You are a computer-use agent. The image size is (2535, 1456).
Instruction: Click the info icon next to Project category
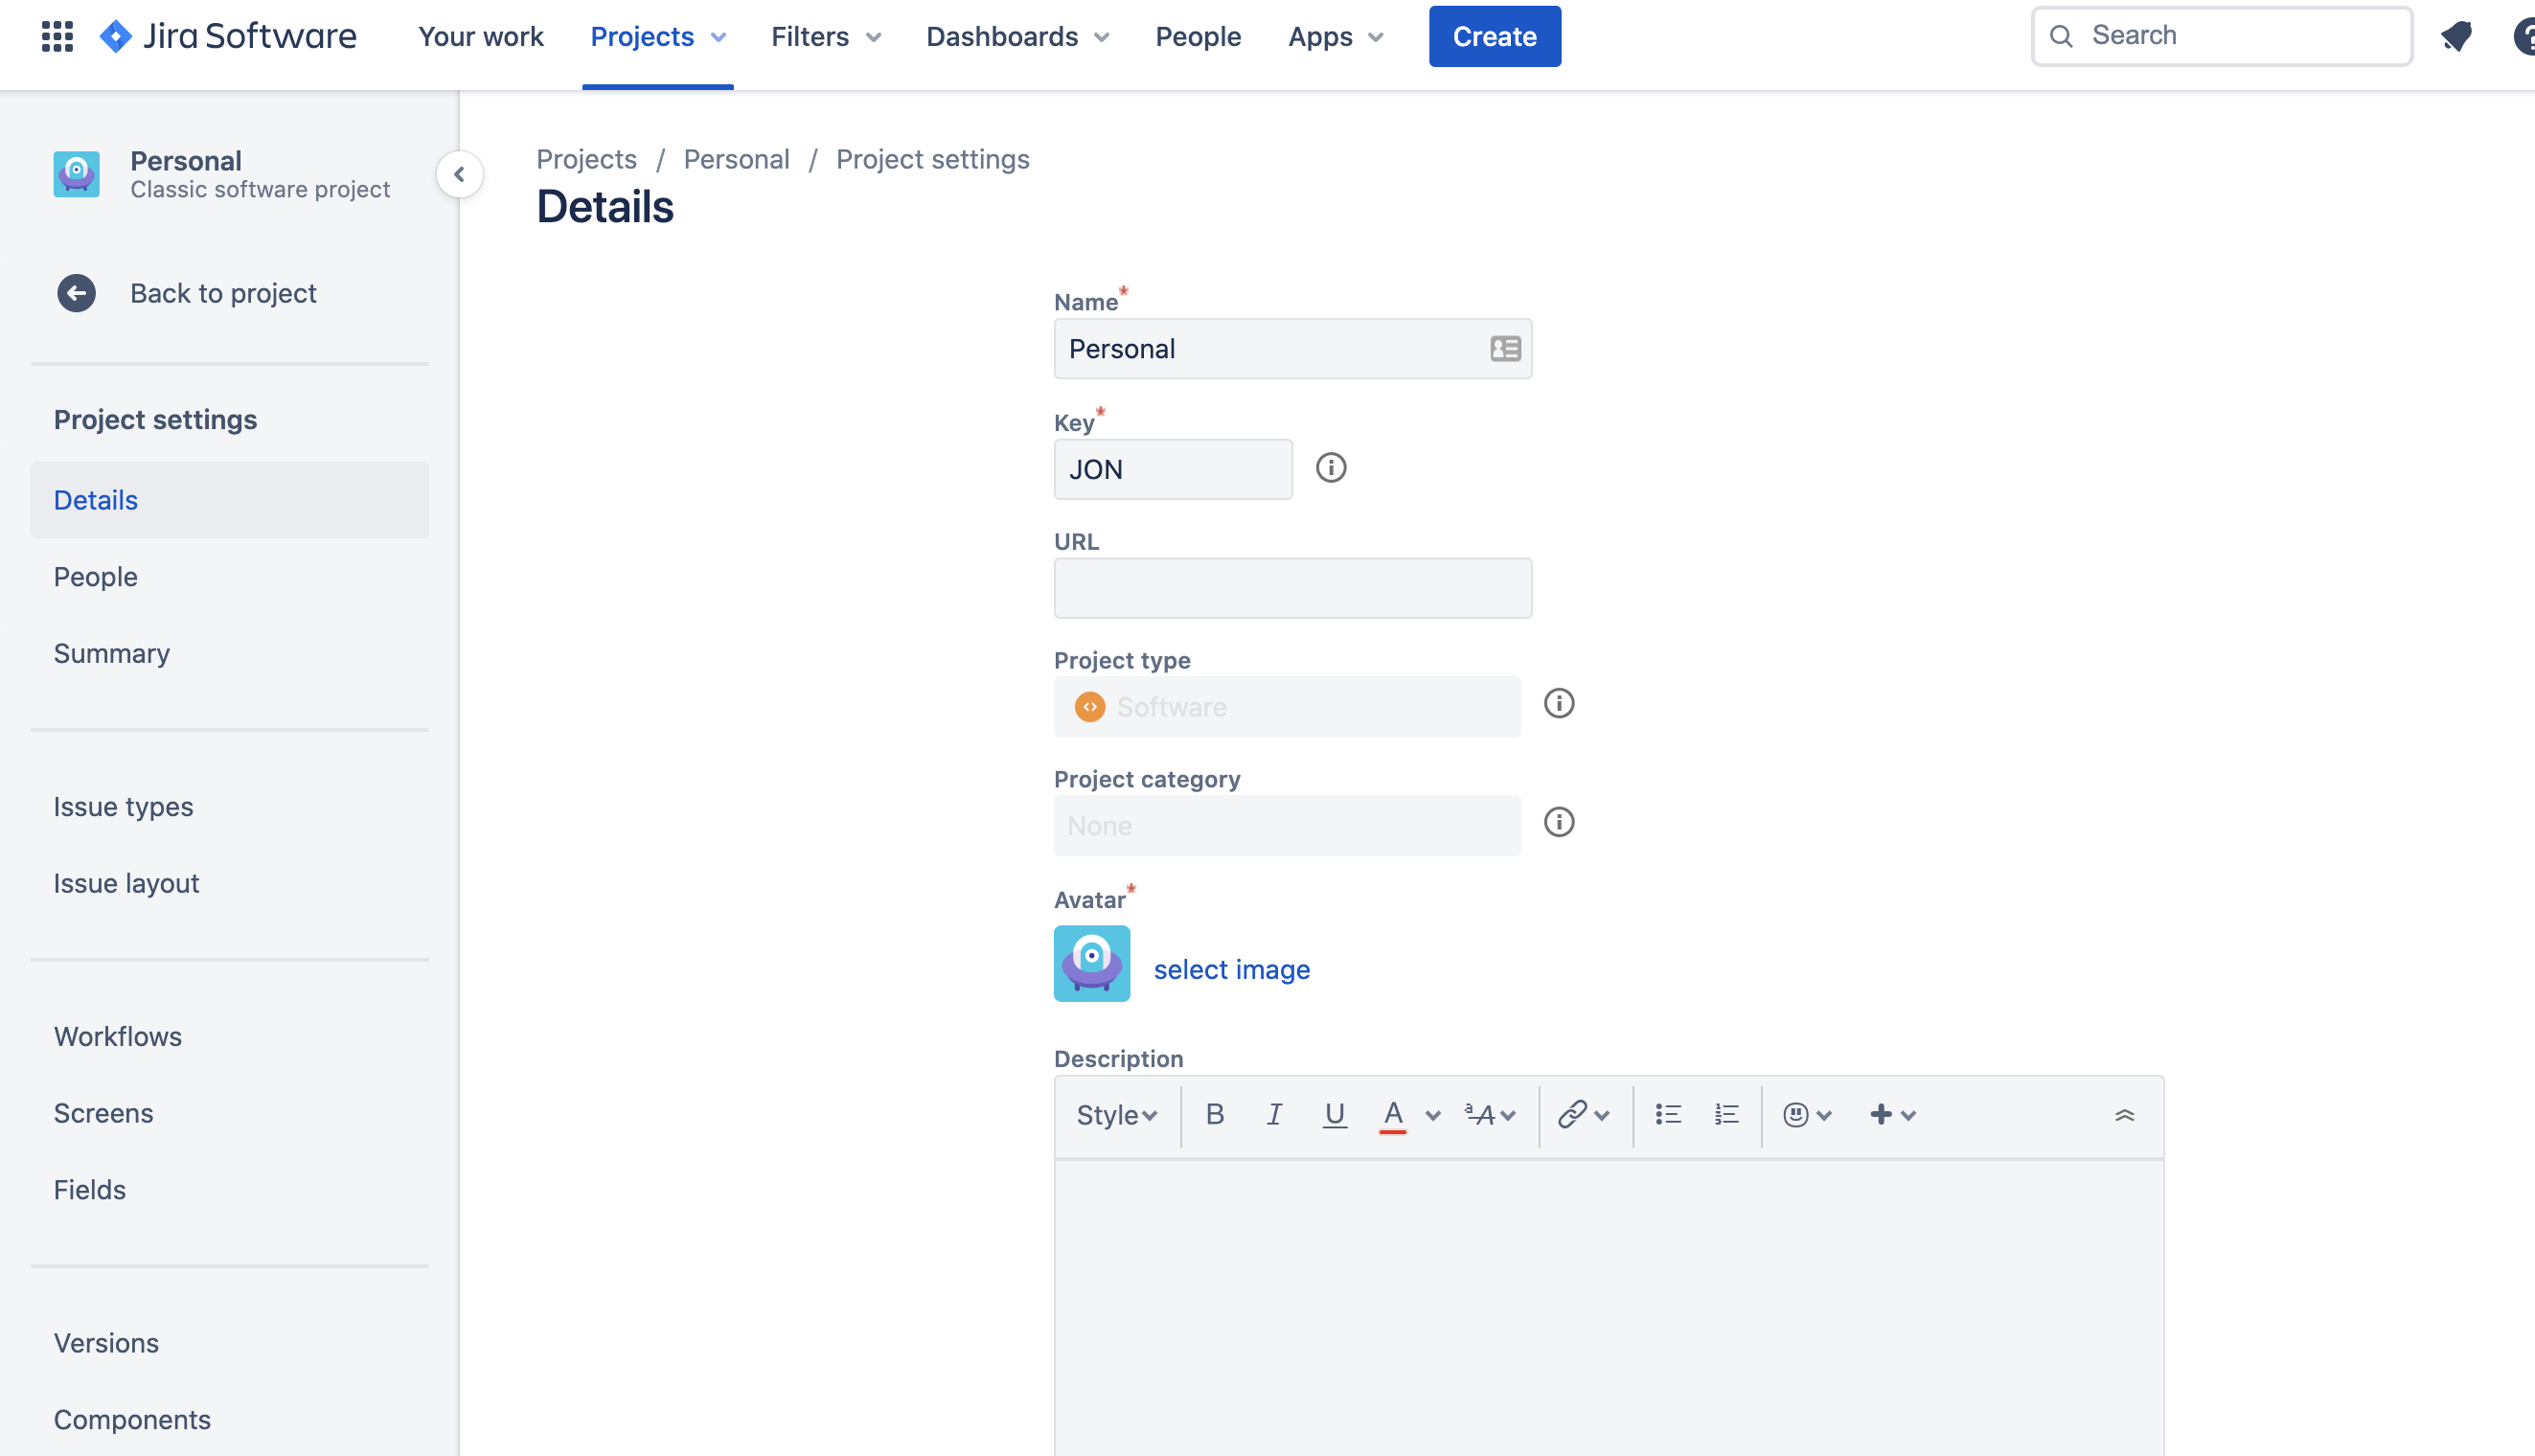(1558, 822)
